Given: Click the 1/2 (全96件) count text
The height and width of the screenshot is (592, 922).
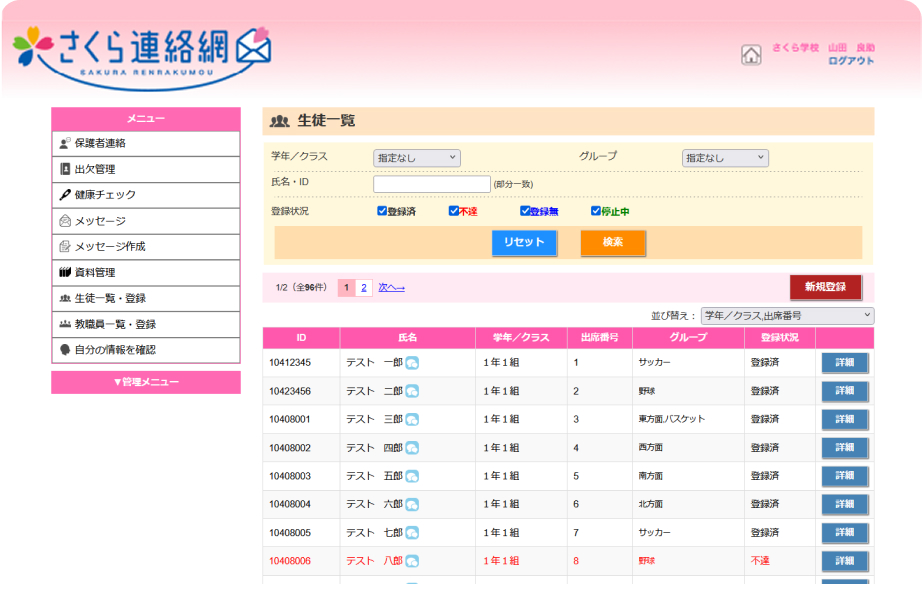Looking at the screenshot, I should [301, 287].
